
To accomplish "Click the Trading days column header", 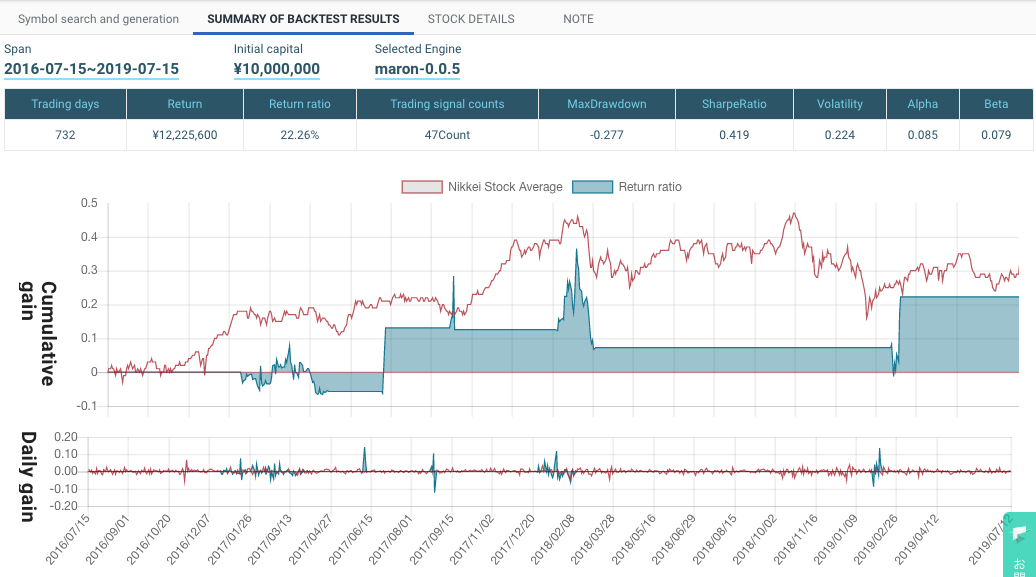I will (64, 103).
